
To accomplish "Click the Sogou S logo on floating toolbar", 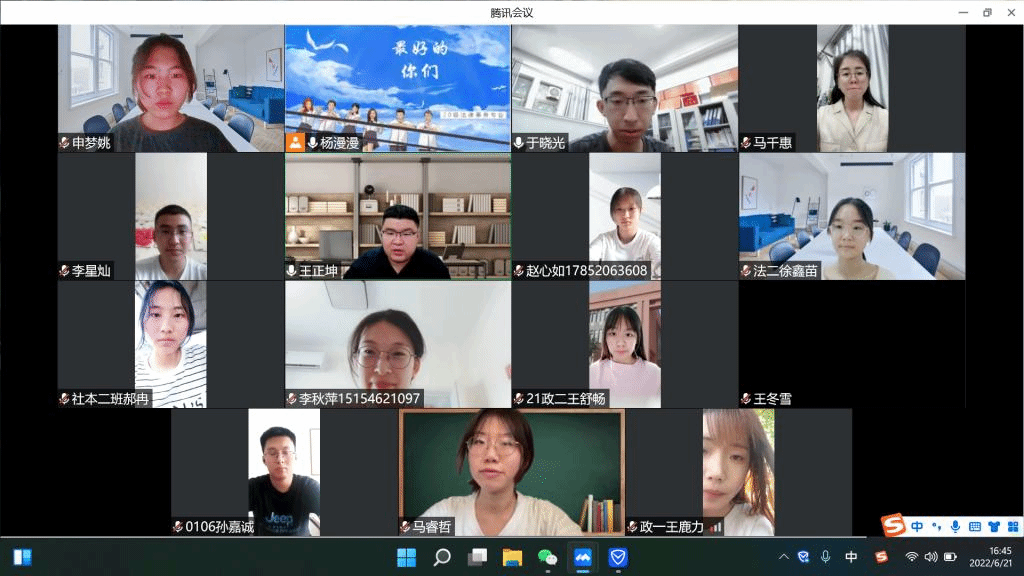I will (893, 526).
